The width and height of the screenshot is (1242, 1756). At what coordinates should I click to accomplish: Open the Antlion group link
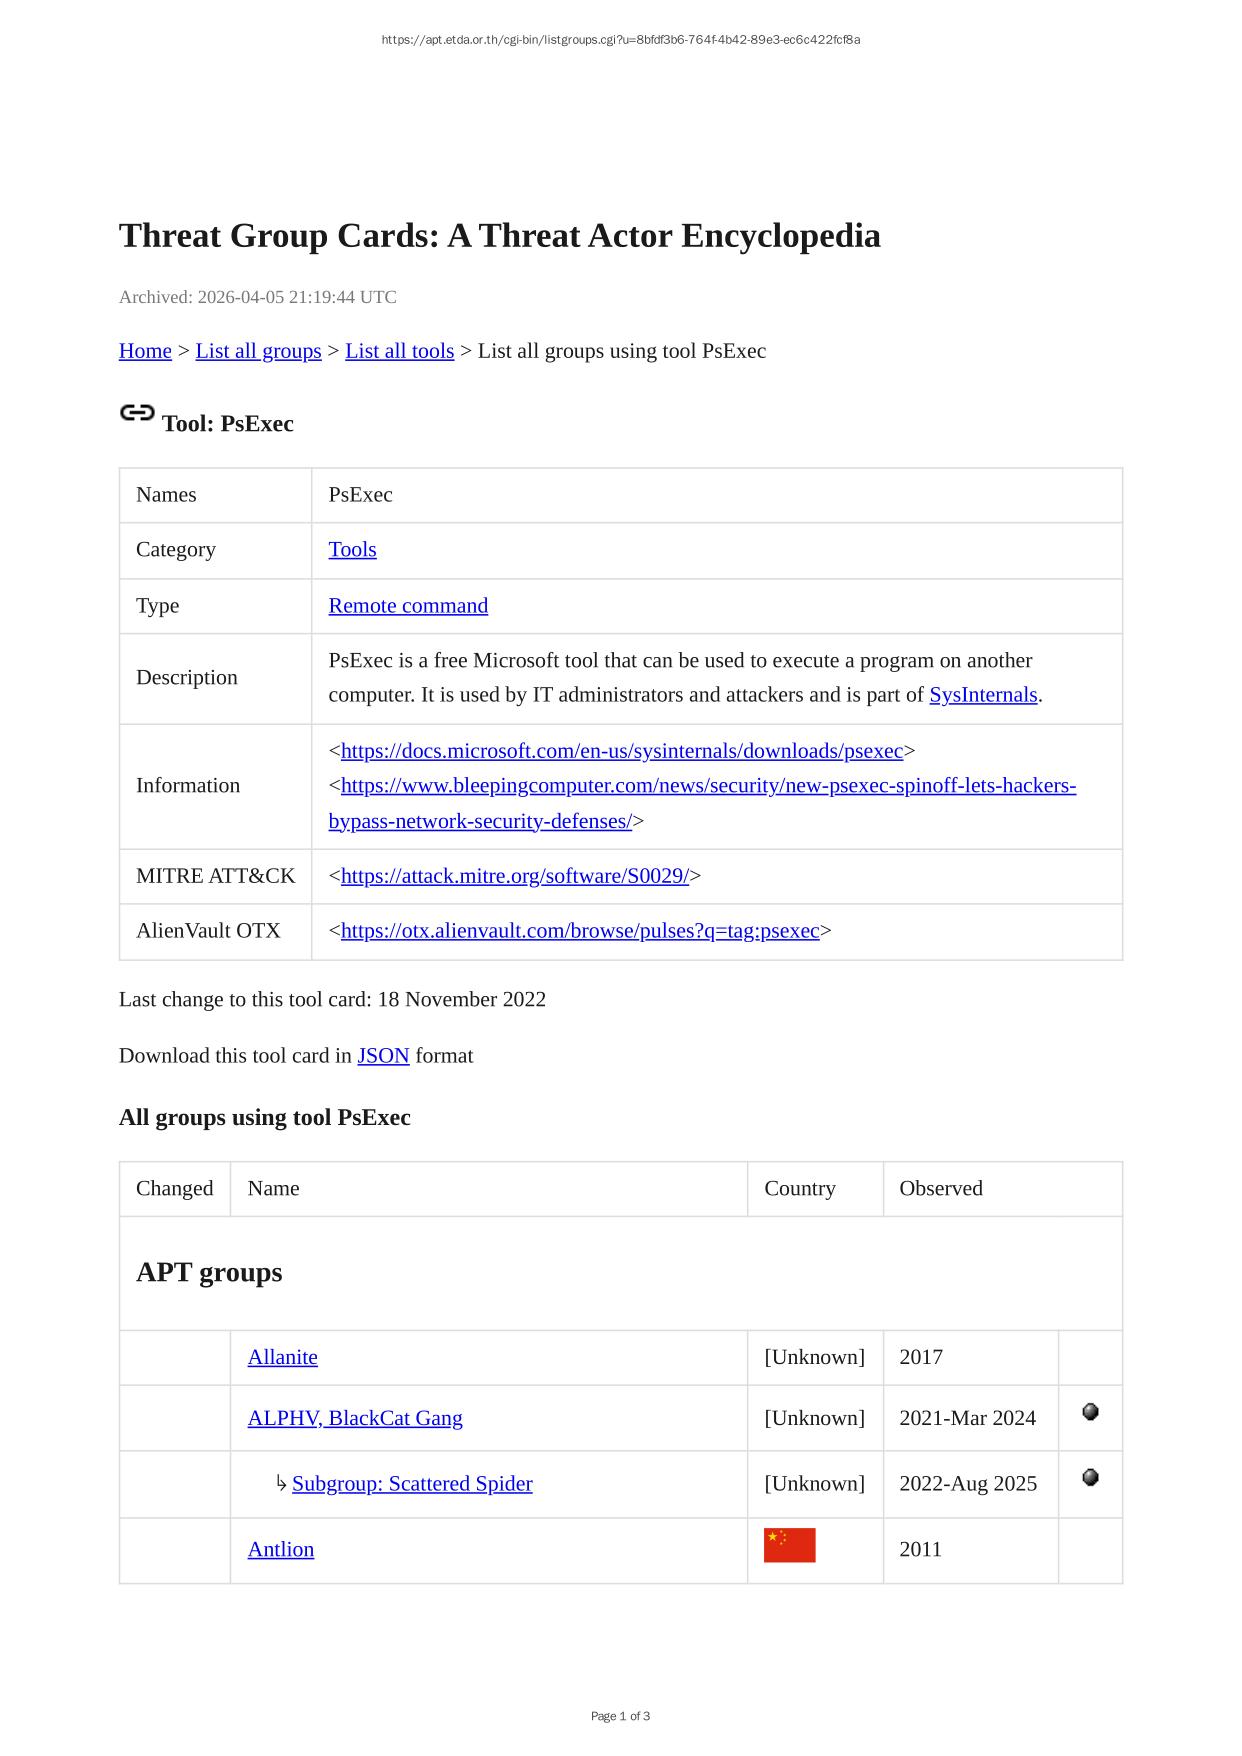click(x=280, y=1549)
